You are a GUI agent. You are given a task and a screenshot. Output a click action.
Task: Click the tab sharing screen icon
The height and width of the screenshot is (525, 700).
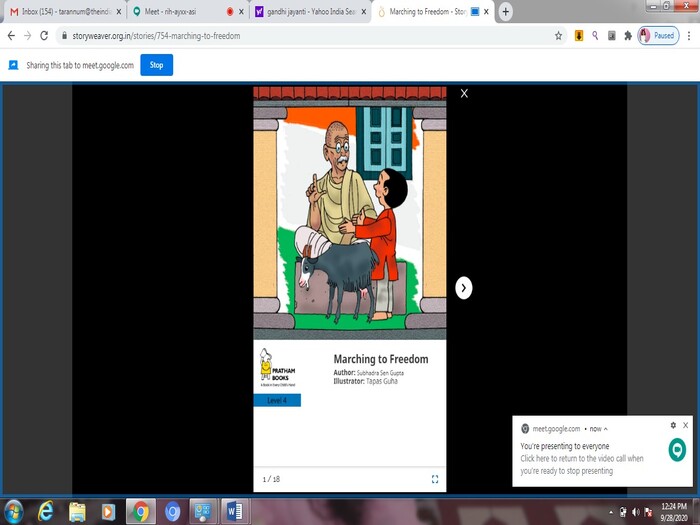coord(13,65)
